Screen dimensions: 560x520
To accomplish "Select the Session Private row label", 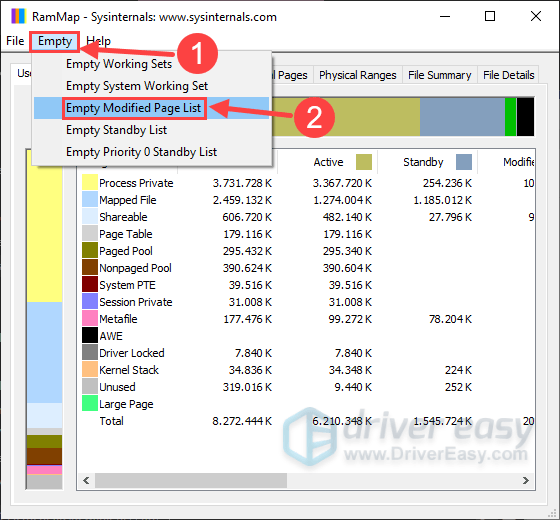I will [136, 302].
